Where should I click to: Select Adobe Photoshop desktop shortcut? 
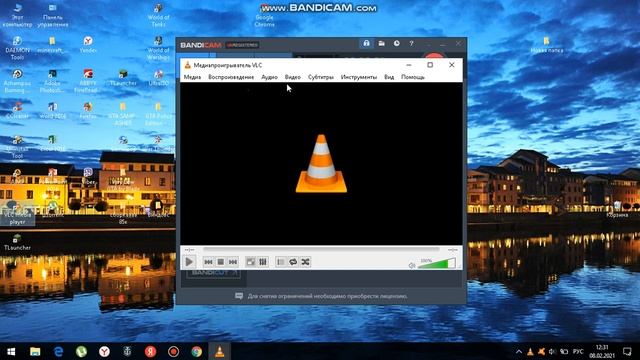[x=52, y=81]
